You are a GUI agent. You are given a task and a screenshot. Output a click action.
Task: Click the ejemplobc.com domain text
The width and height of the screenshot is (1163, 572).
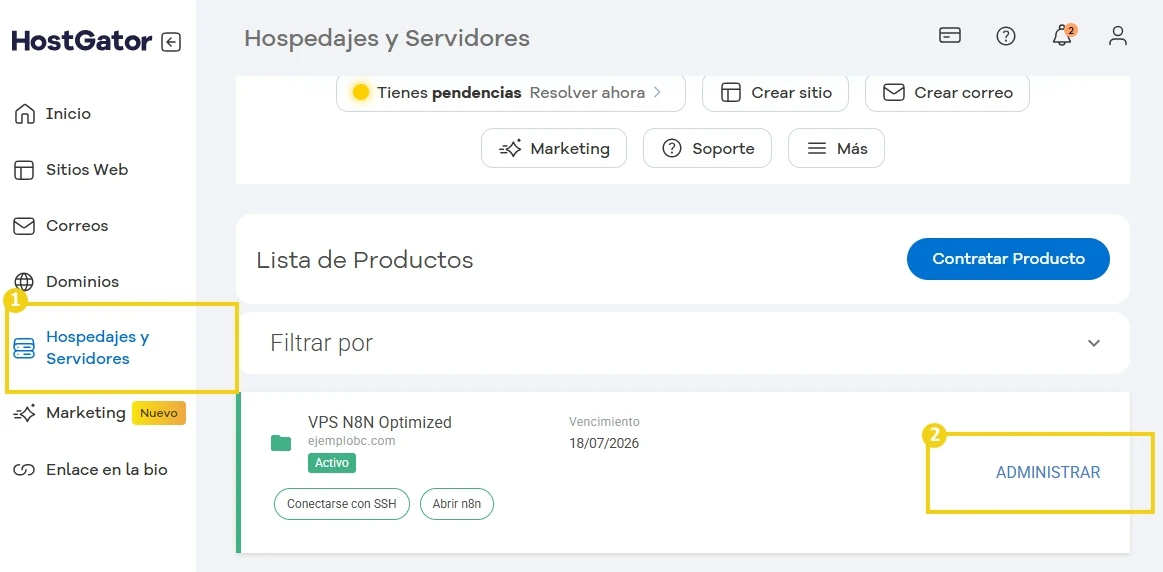tap(352, 441)
